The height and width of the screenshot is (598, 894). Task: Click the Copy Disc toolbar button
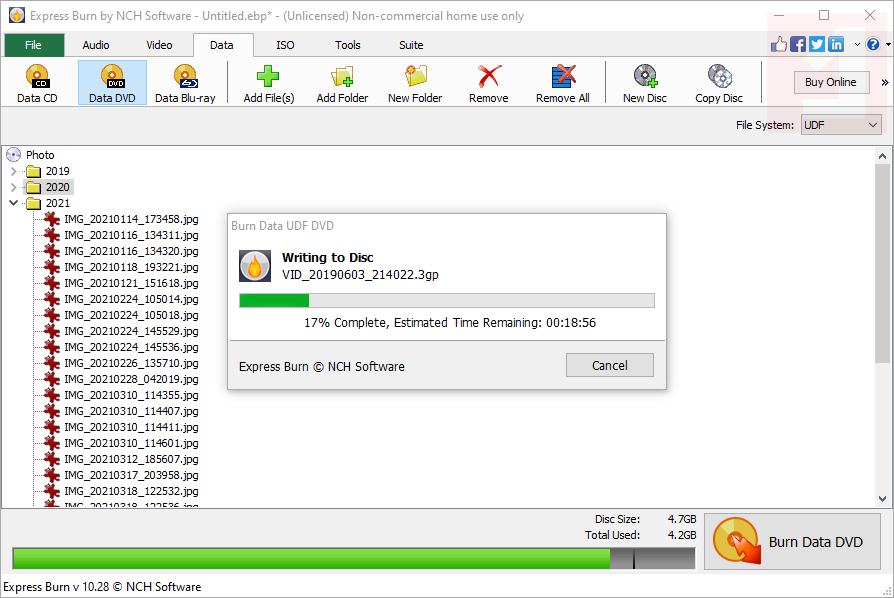(x=719, y=83)
